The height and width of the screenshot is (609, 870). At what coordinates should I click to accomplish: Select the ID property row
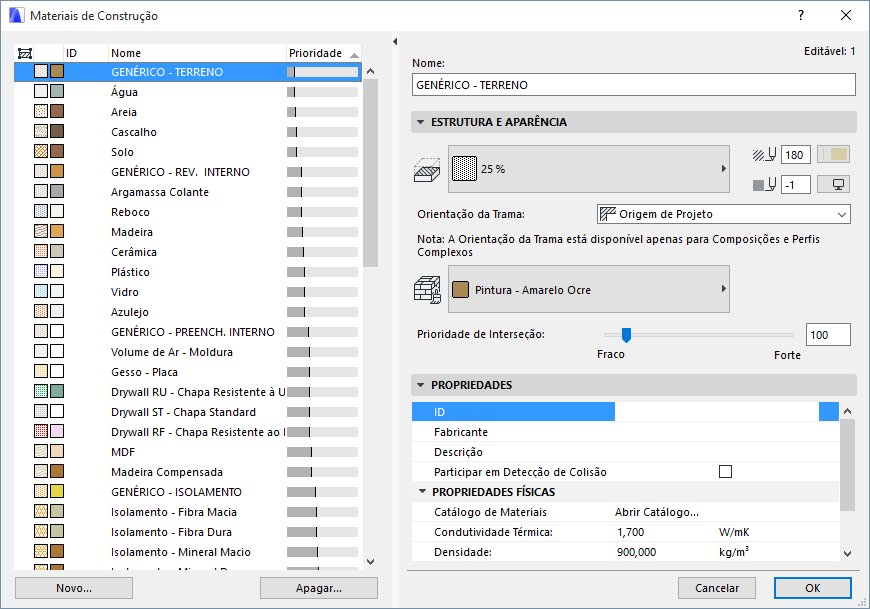625,412
